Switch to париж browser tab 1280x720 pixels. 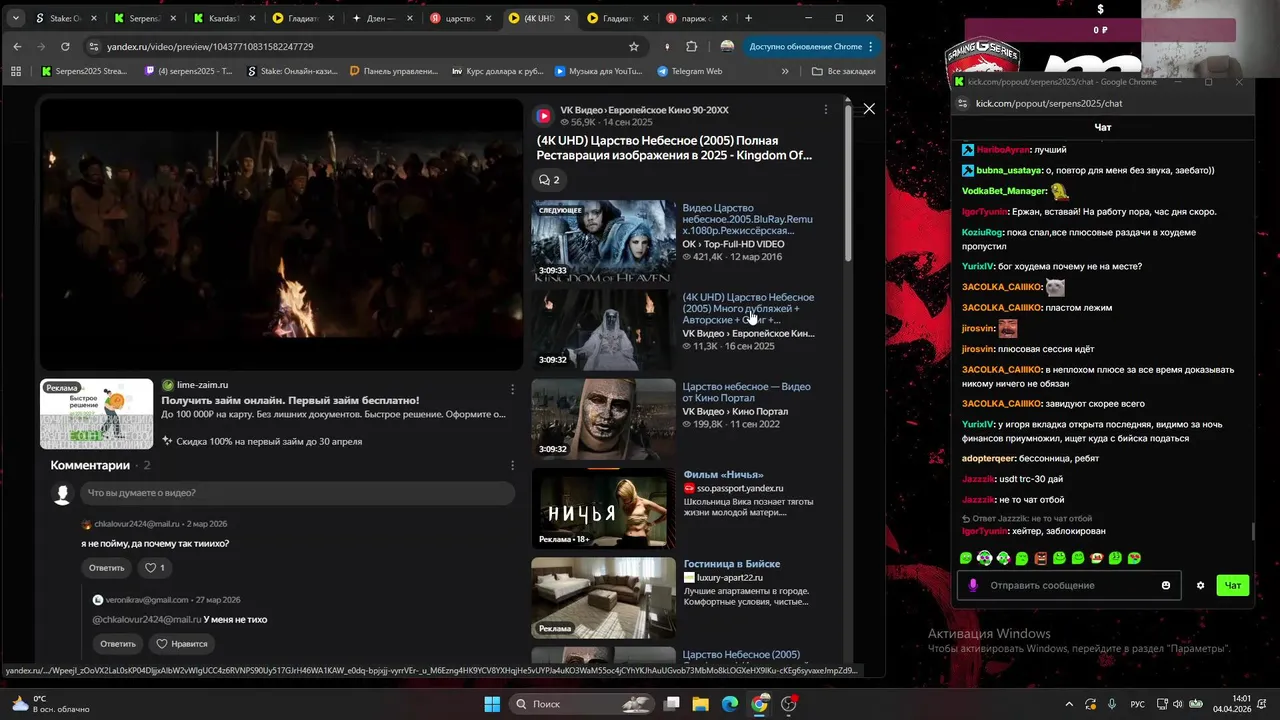(x=698, y=18)
